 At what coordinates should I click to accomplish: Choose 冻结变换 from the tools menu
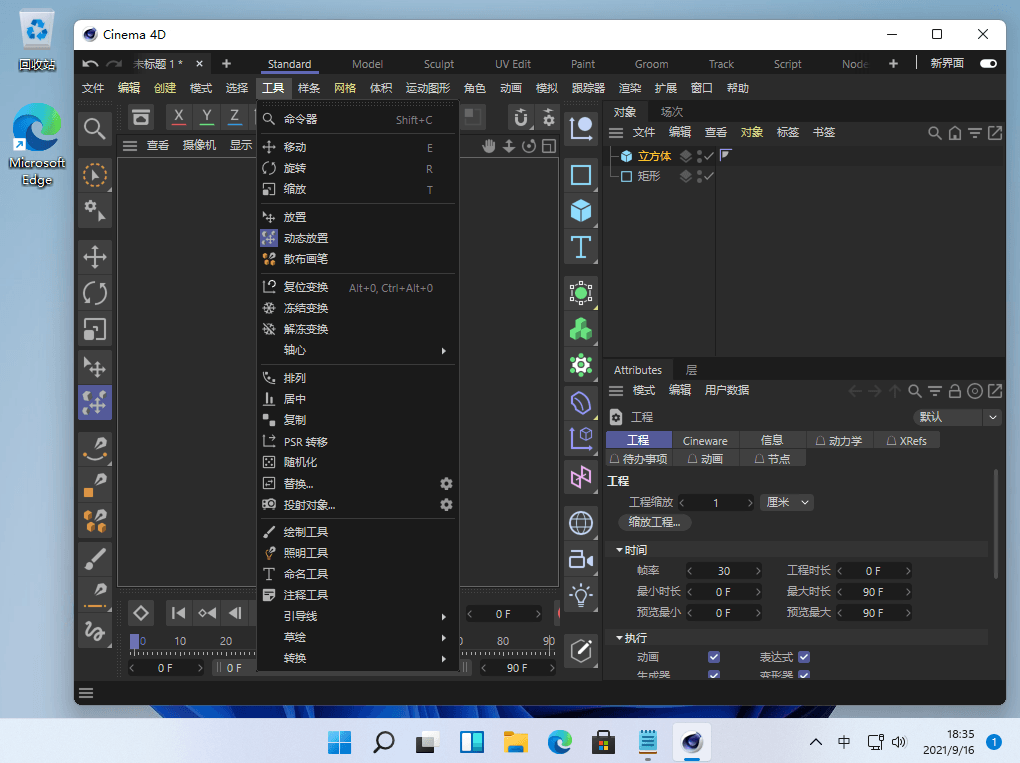[358, 308]
